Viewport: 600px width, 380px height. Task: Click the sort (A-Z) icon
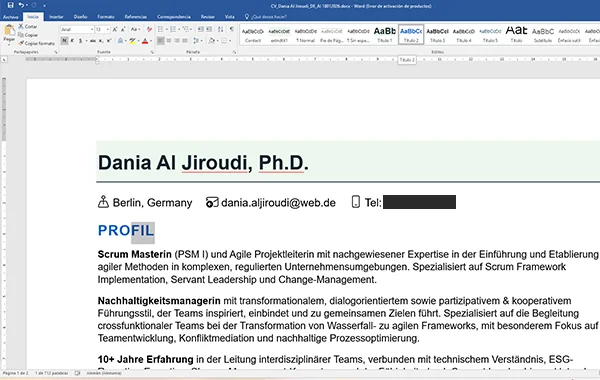point(220,29)
